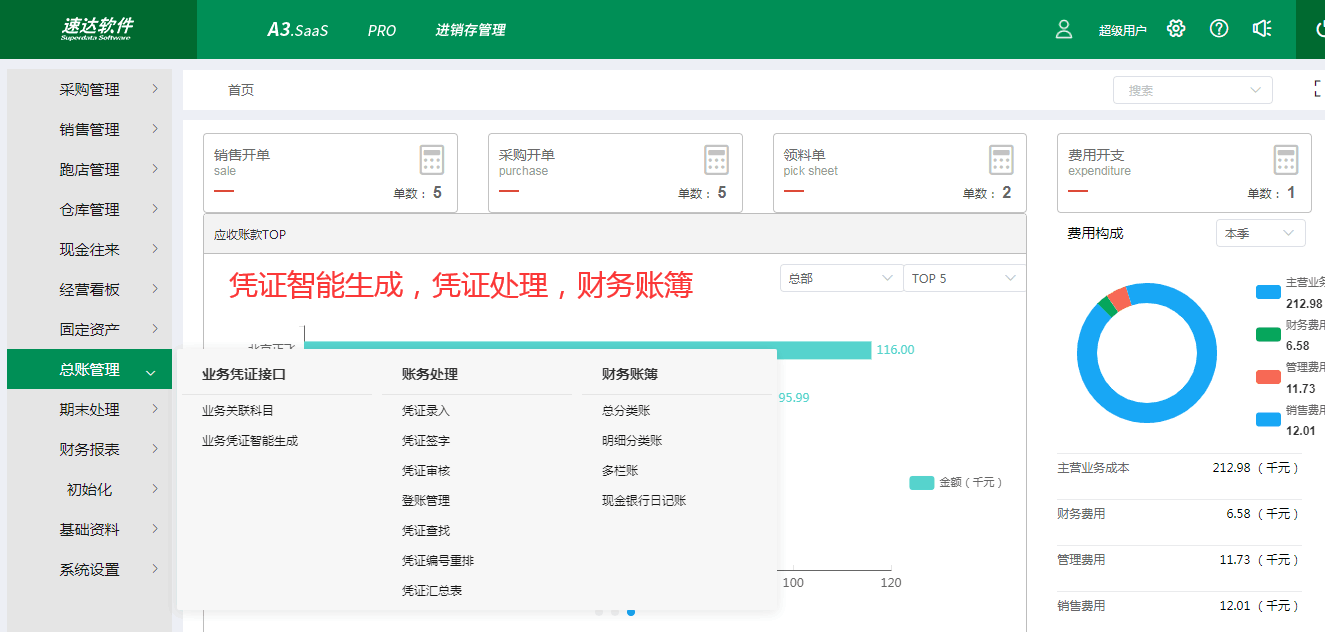Click calculator icon on 领料单 card
This screenshot has height=632, width=1325.
coord(1002,160)
